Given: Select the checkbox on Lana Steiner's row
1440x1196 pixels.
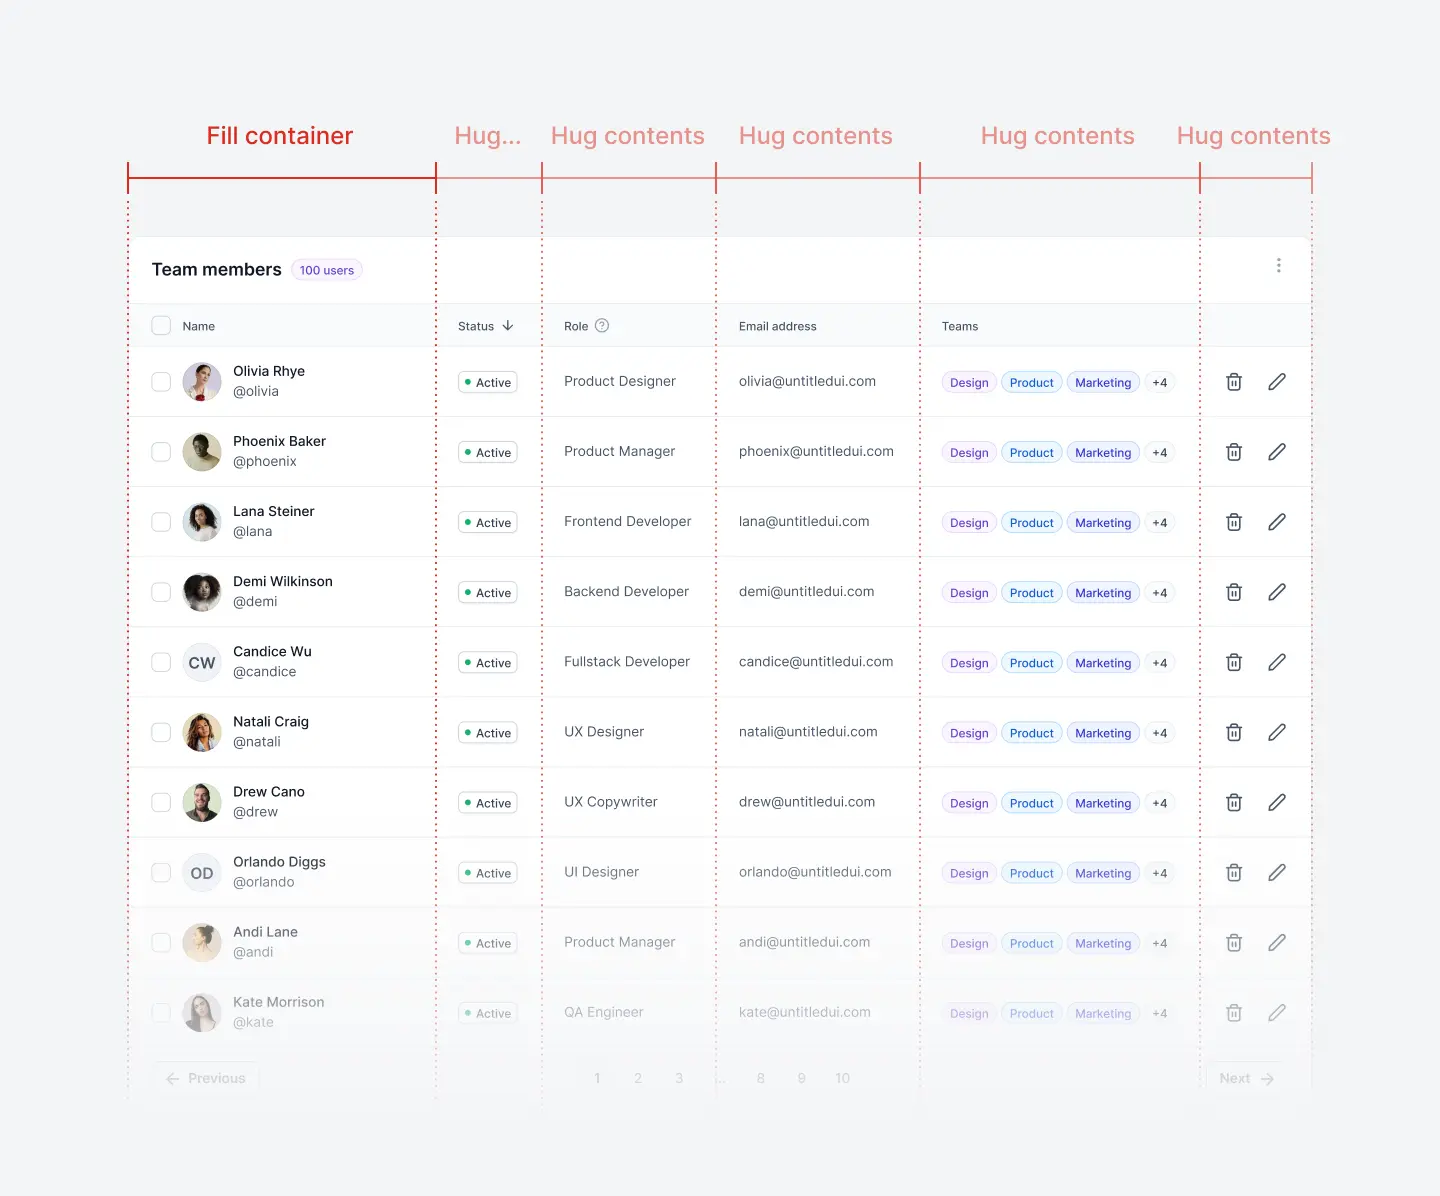Looking at the screenshot, I should pos(161,521).
